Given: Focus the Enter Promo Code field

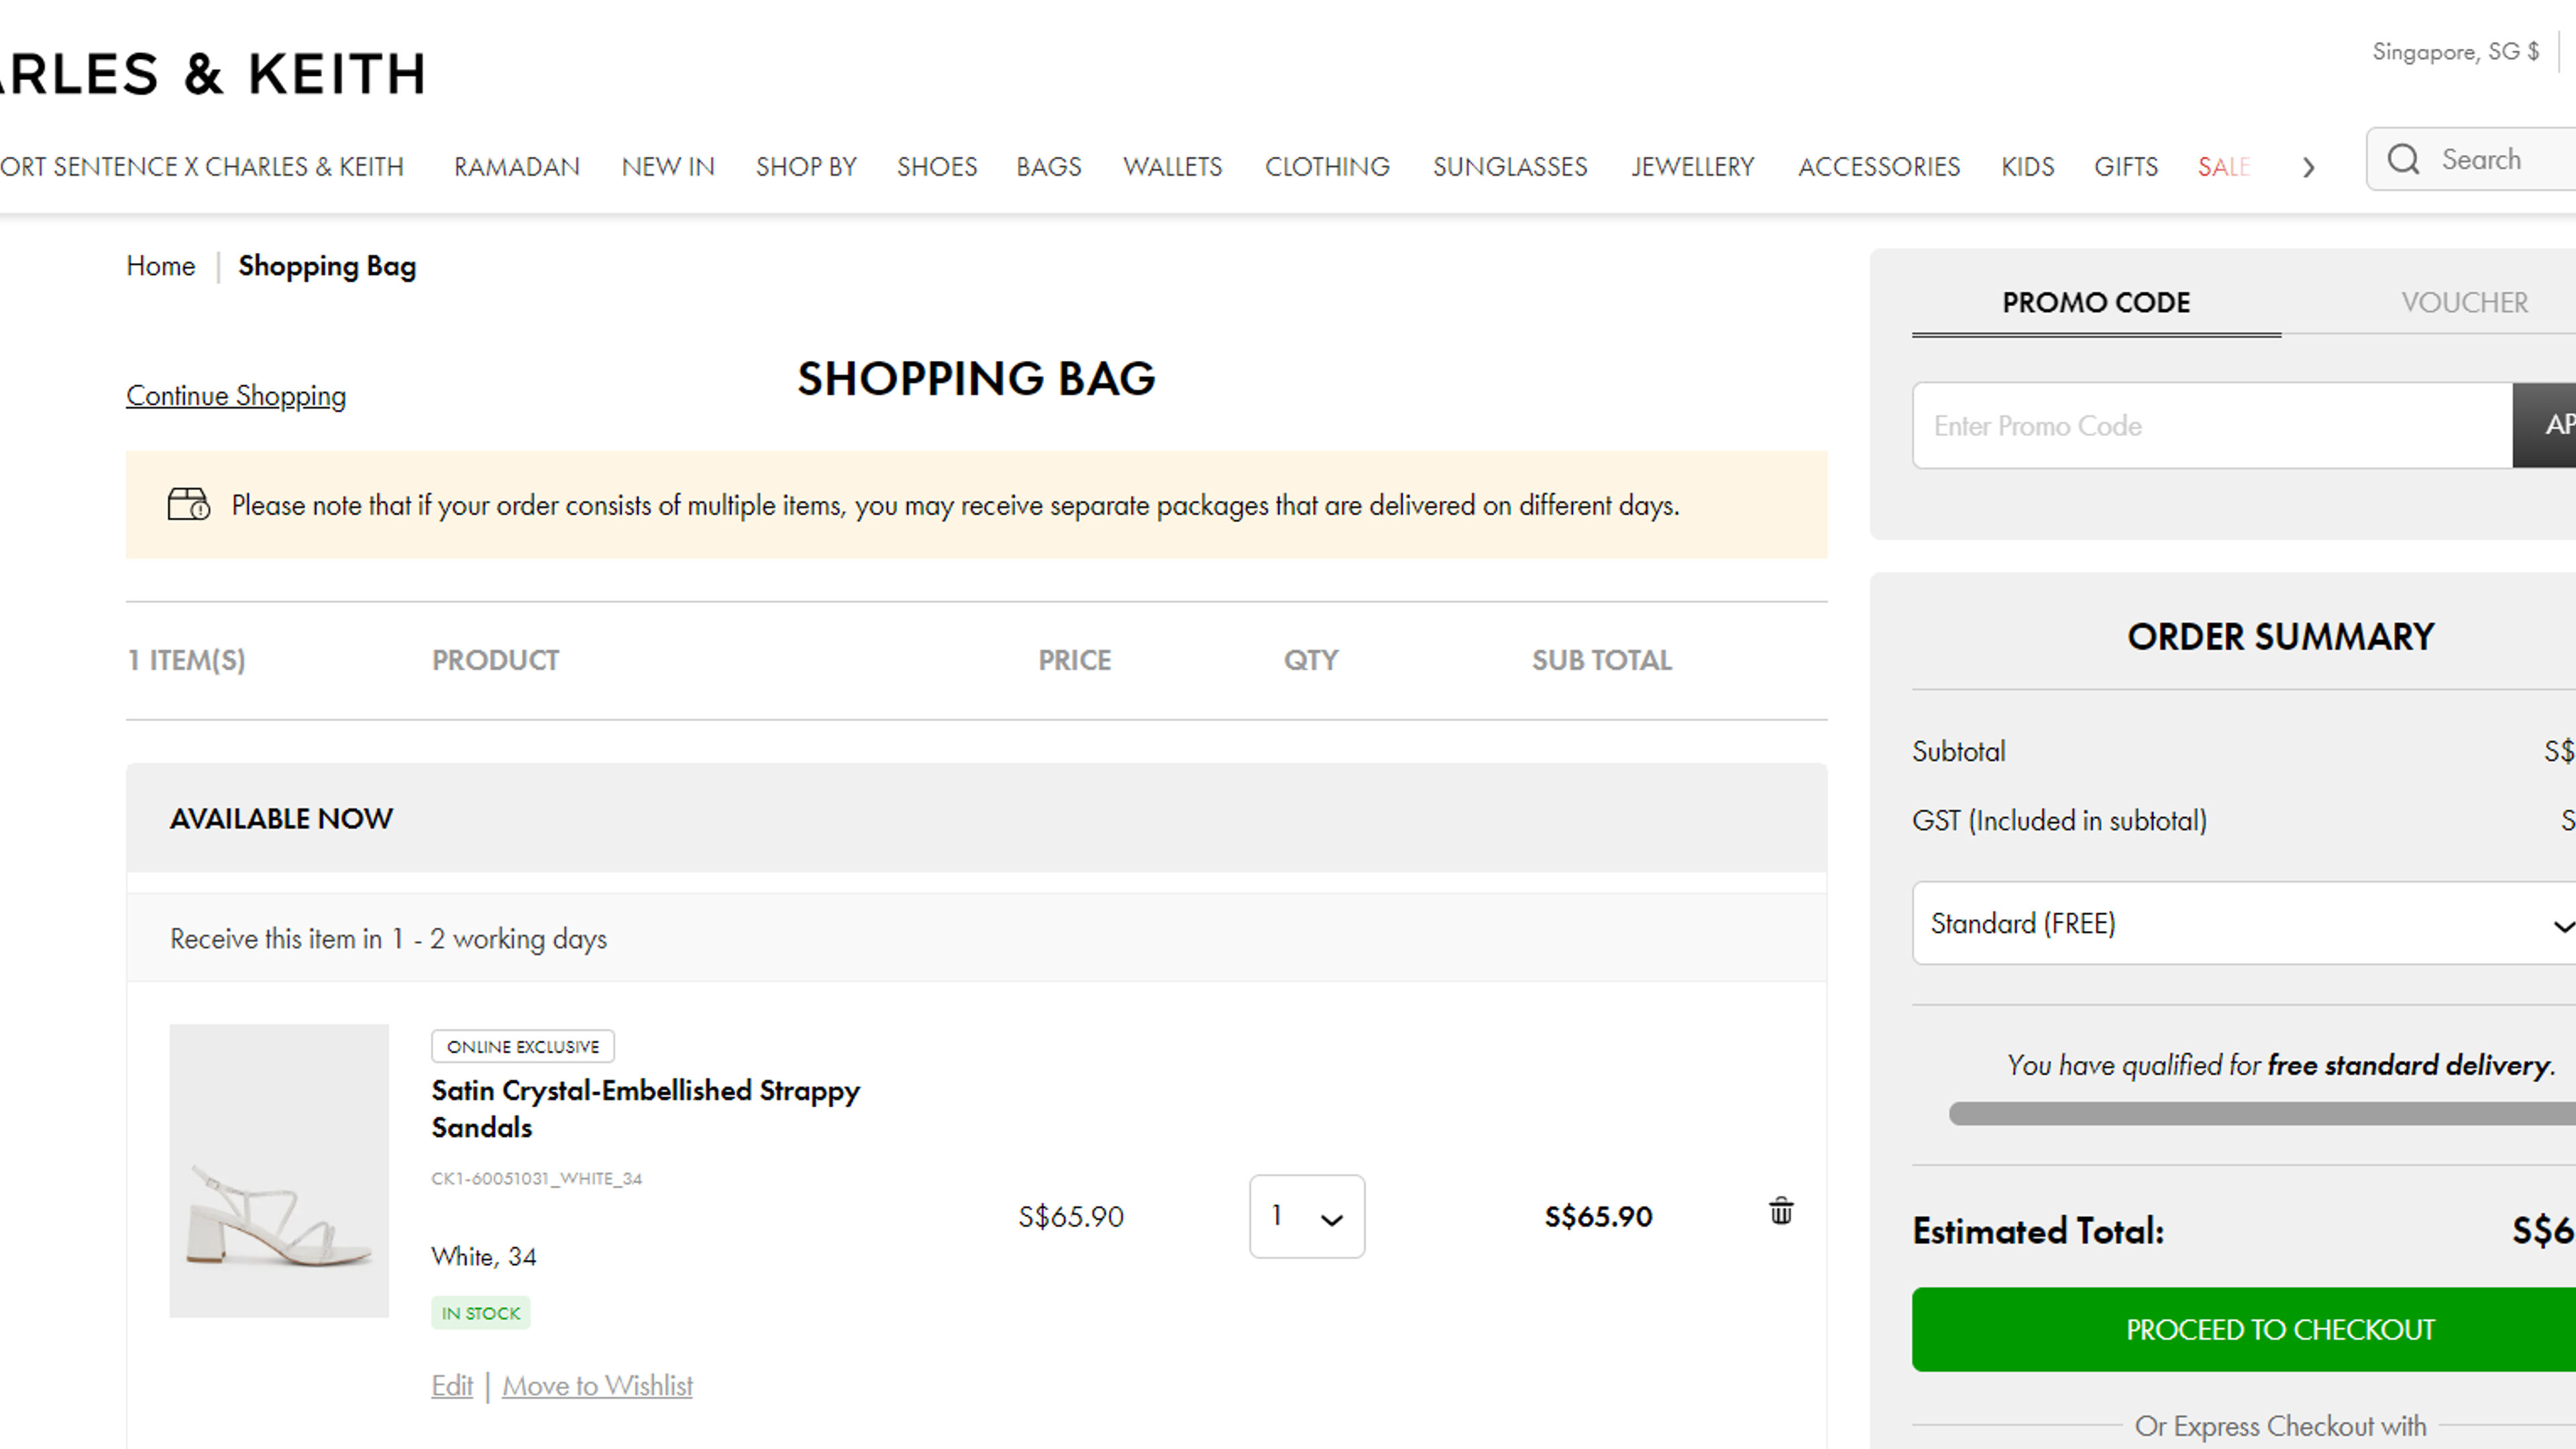Looking at the screenshot, I should (2212, 425).
